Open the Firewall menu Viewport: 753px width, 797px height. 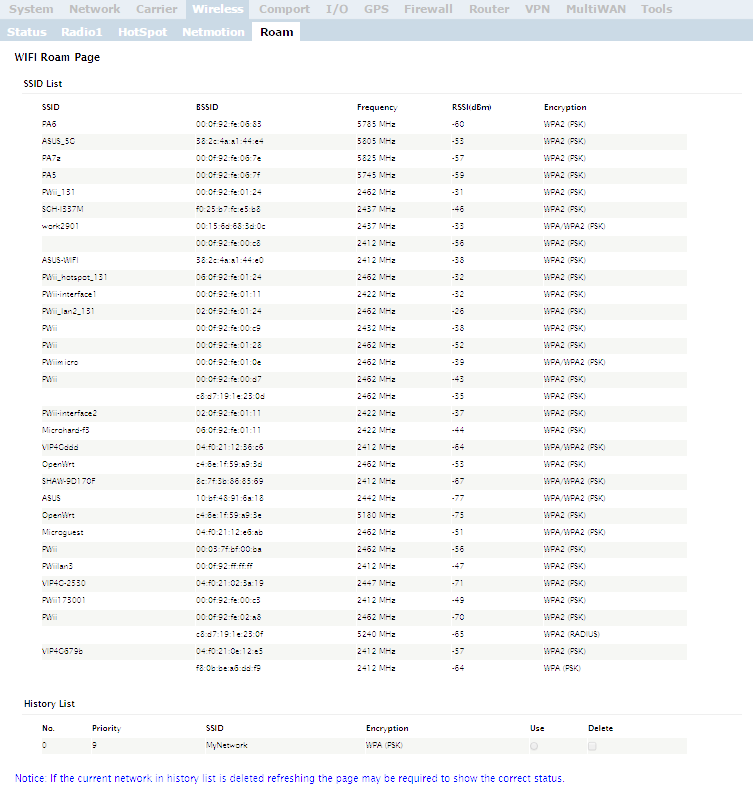(428, 9)
